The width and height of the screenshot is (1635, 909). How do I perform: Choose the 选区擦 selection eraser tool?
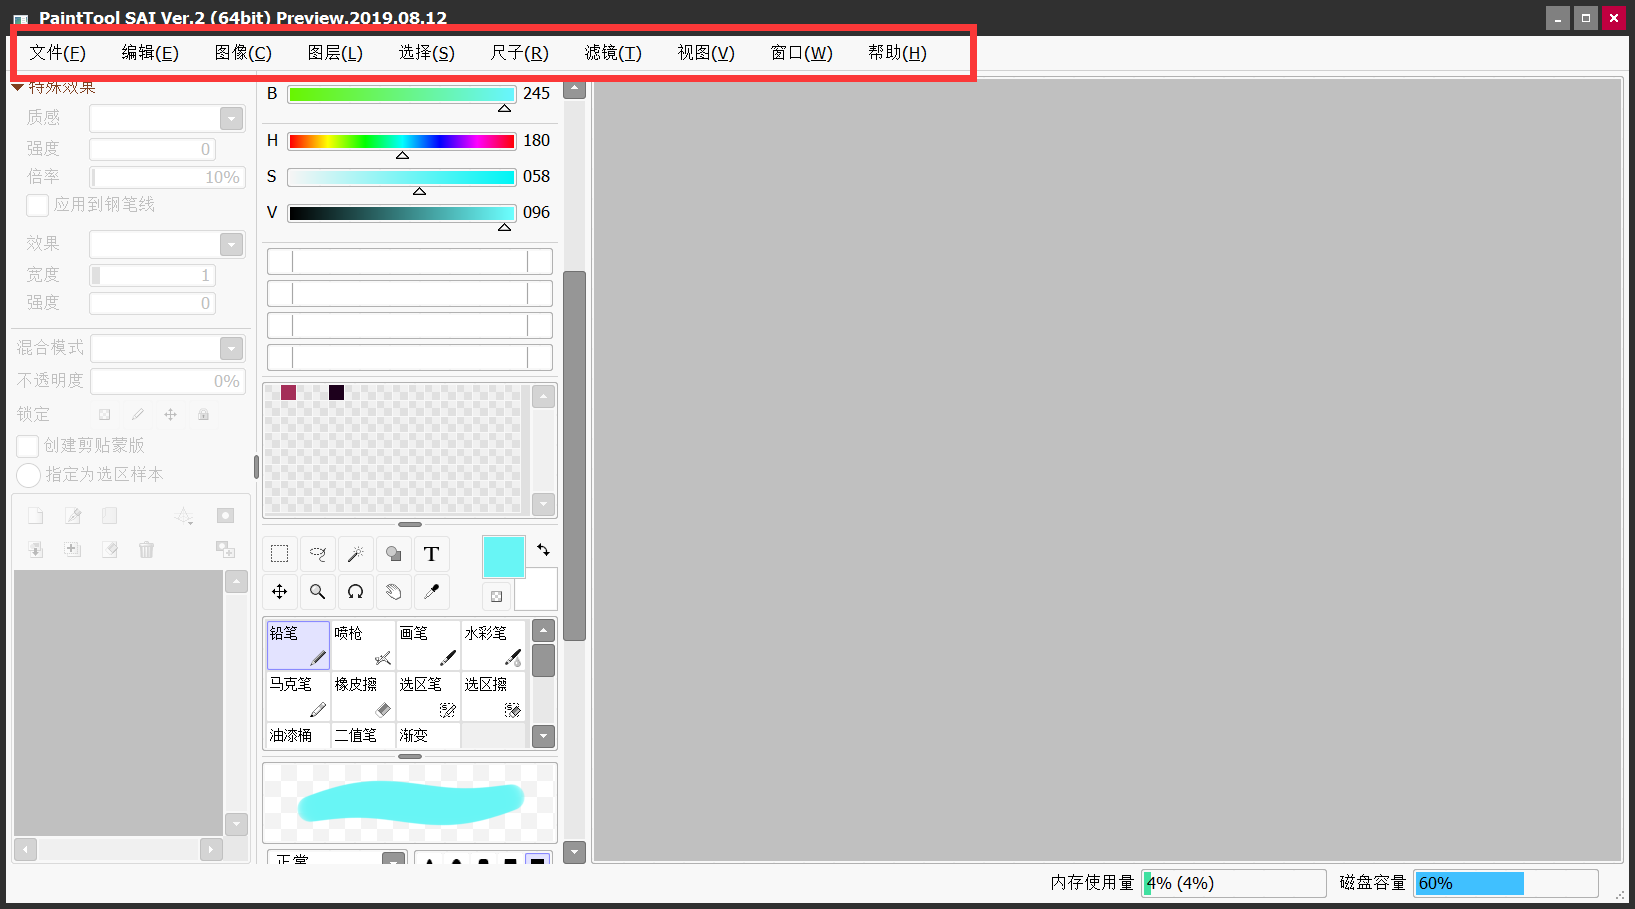493,696
